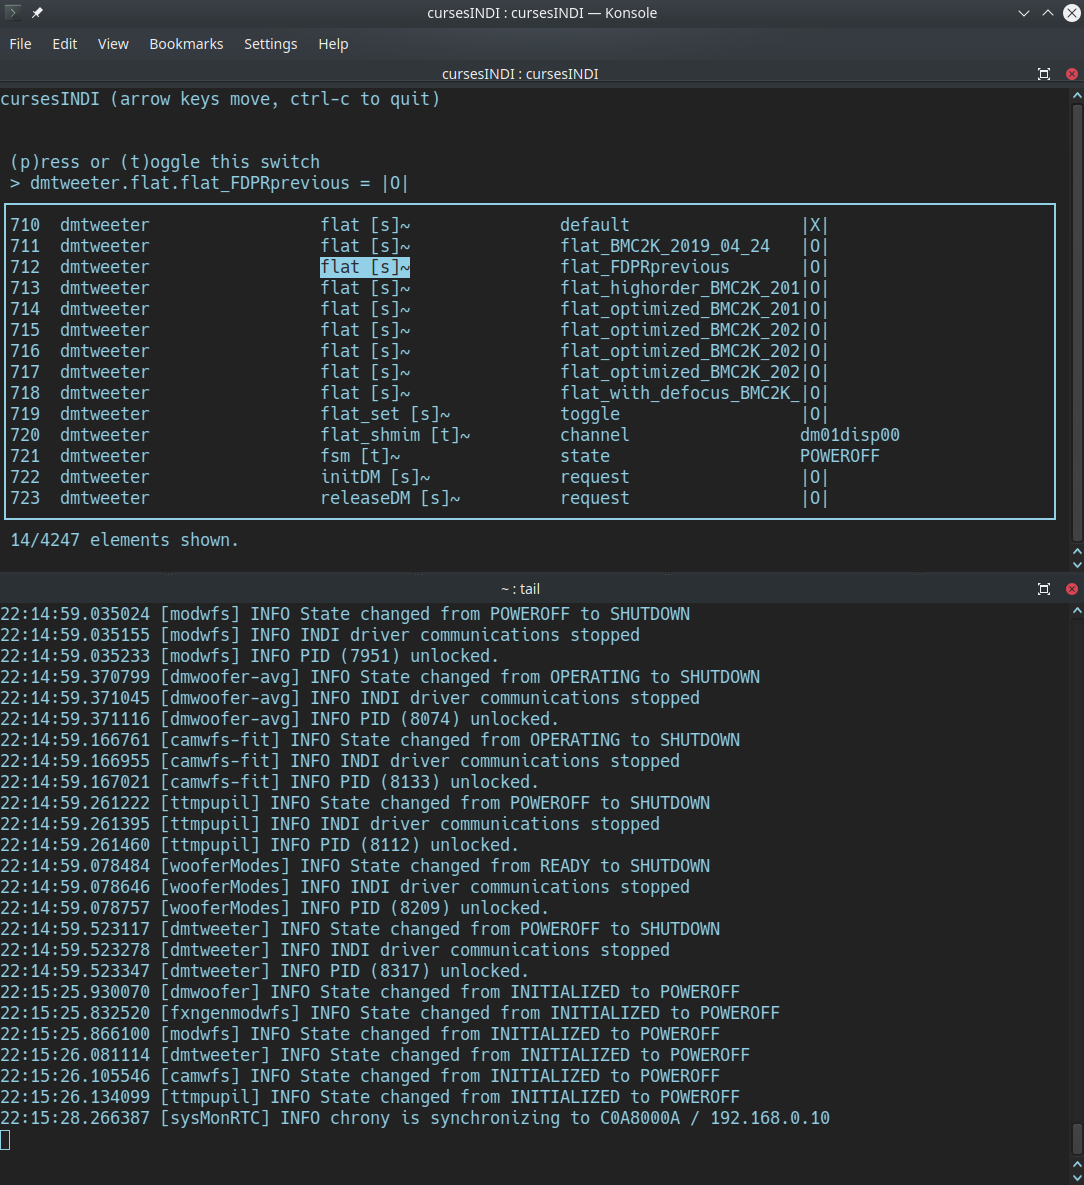
Task: Open the Settings menu
Action: pos(270,44)
